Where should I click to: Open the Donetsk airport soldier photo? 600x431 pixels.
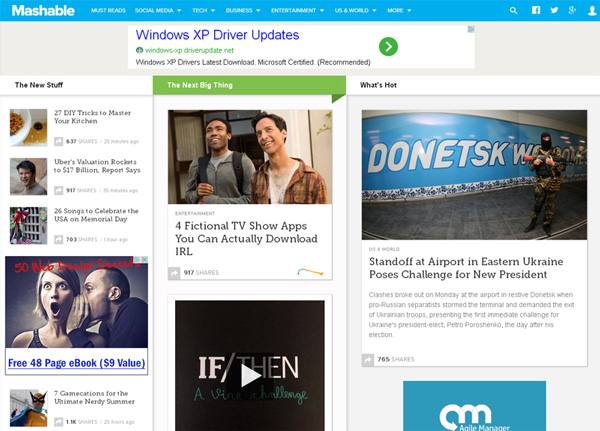pyautogui.click(x=474, y=175)
